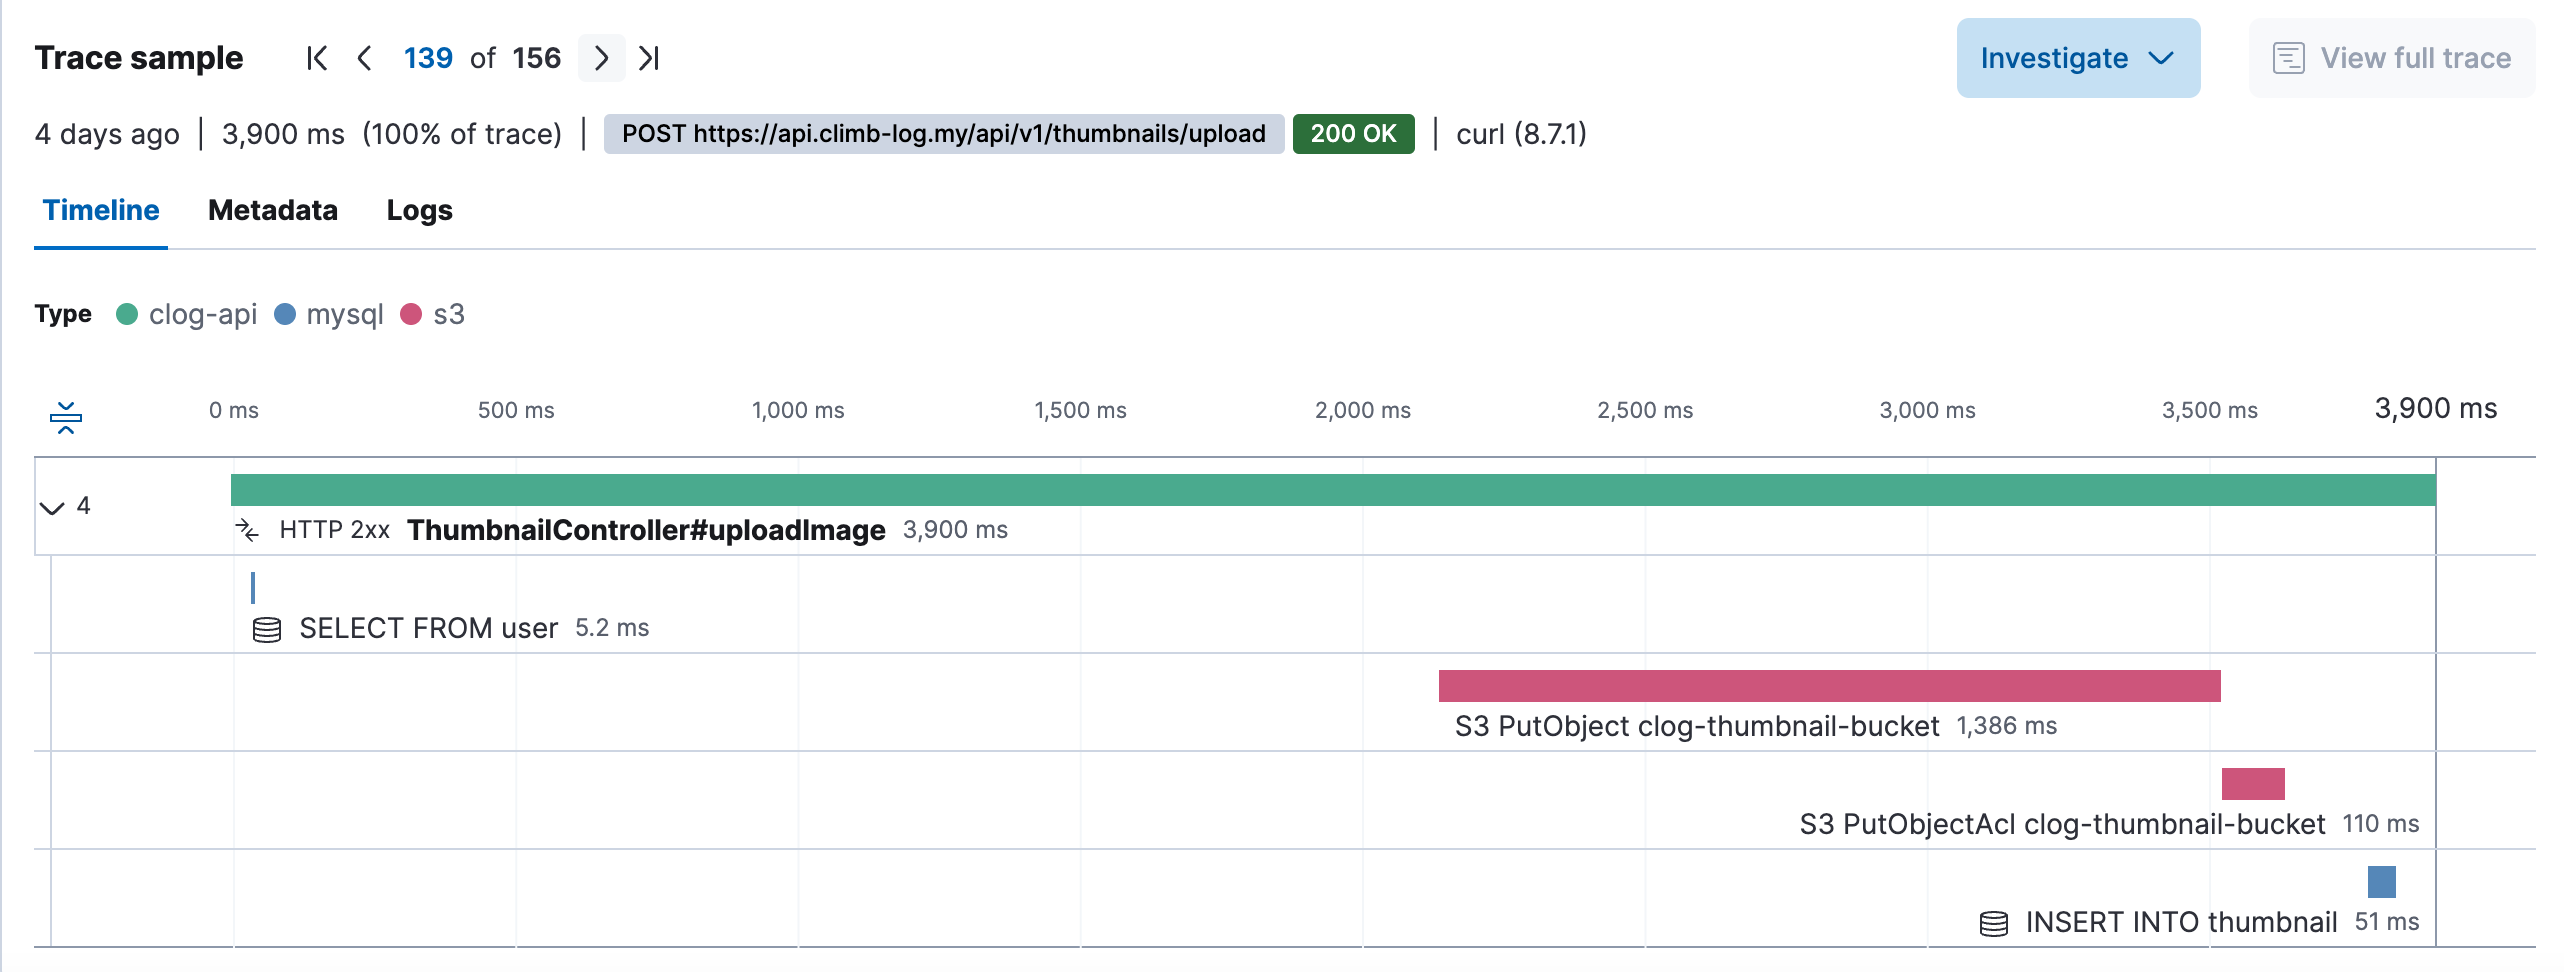Click the 1,000 ms axis tick label
2564x972 pixels.
[798, 410]
